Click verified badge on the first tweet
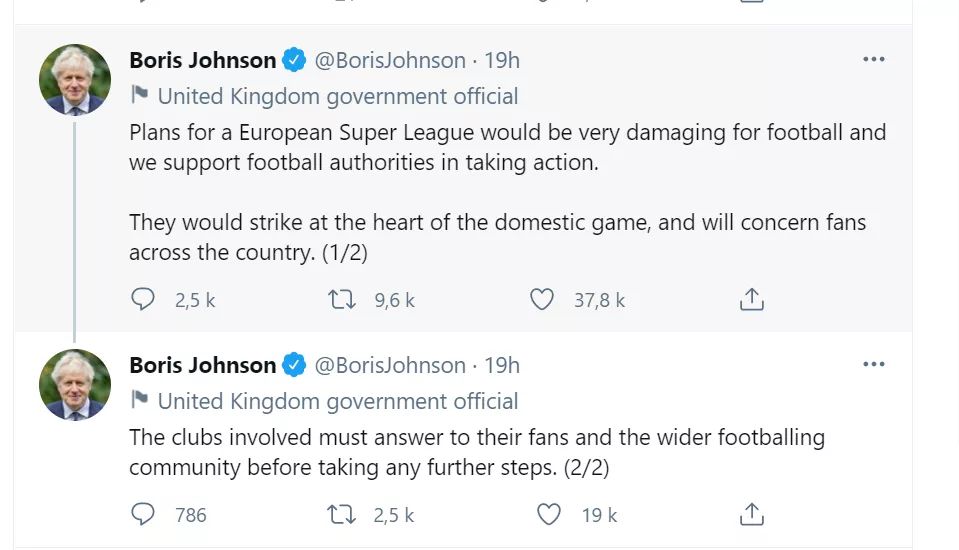Image resolution: width=959 pixels, height=550 pixels. [x=294, y=60]
